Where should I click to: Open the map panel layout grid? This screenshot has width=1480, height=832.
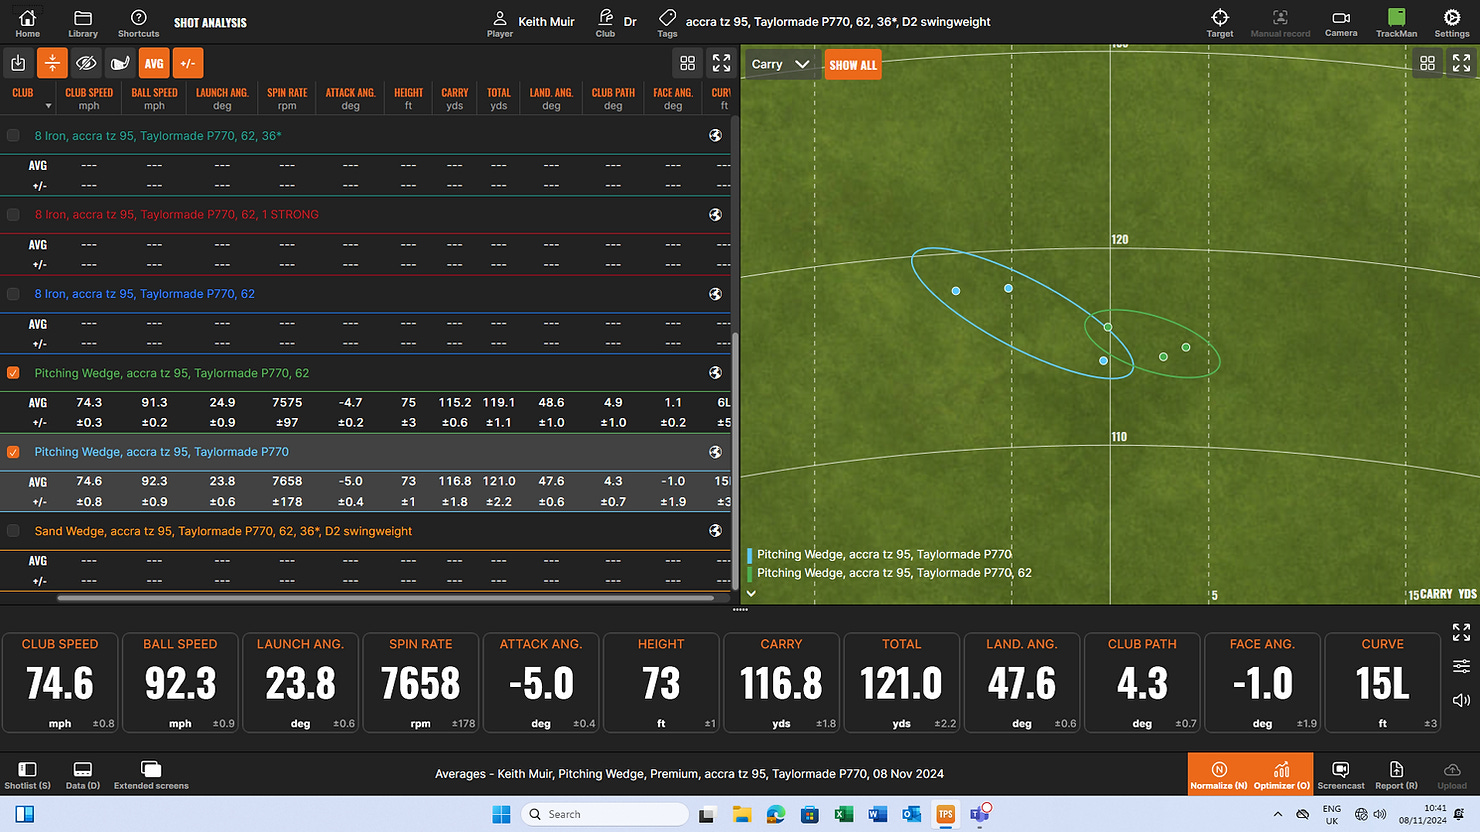pos(1427,63)
